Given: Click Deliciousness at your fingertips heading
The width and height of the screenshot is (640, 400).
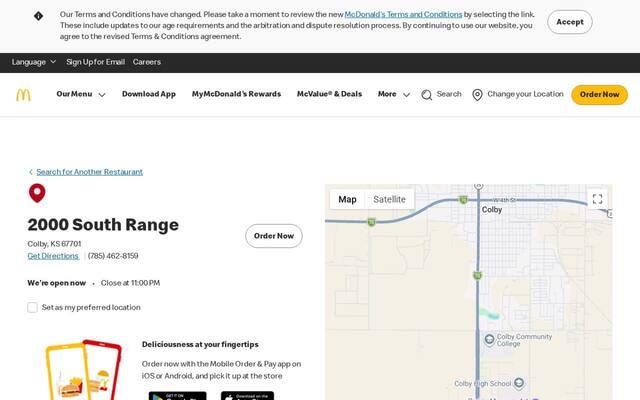Looking at the screenshot, I should [200, 344].
